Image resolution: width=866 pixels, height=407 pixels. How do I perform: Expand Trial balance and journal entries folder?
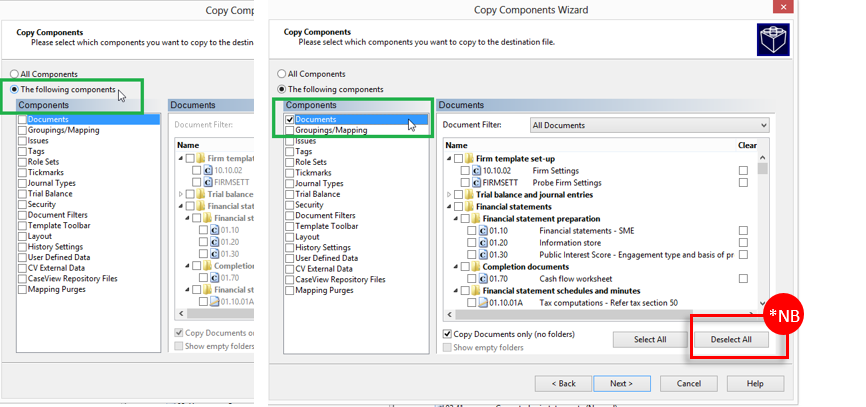(x=447, y=195)
